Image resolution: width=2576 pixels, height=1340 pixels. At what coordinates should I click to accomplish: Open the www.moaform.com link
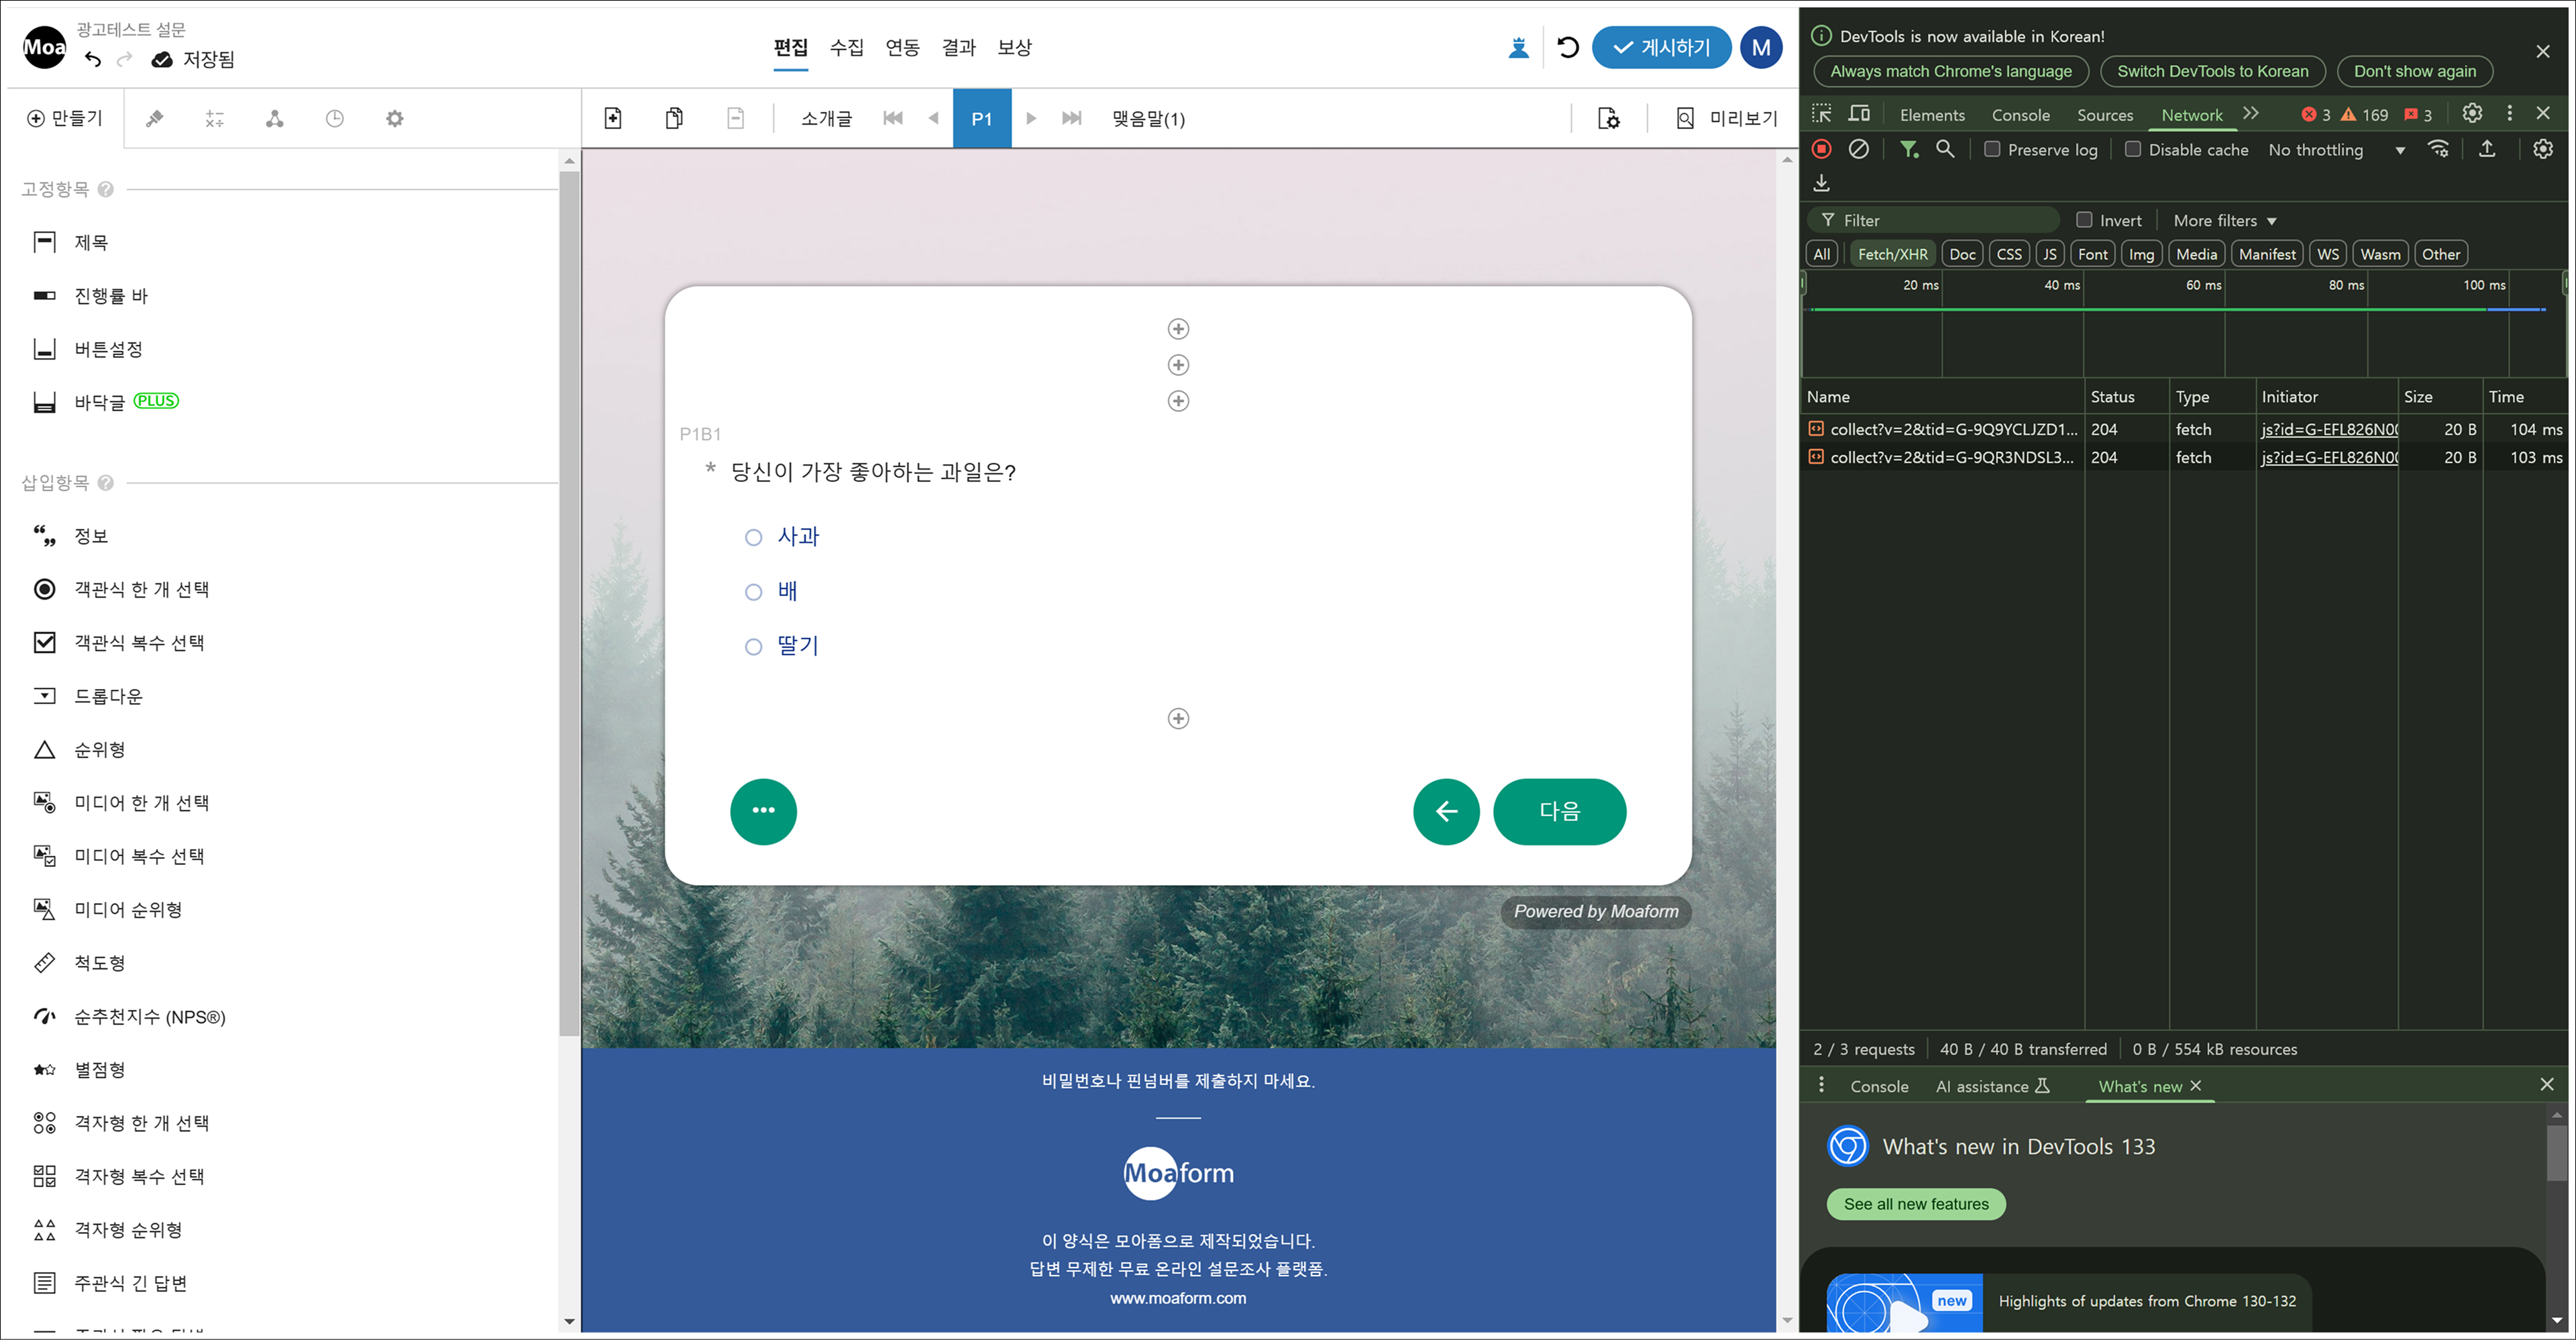1177,1298
